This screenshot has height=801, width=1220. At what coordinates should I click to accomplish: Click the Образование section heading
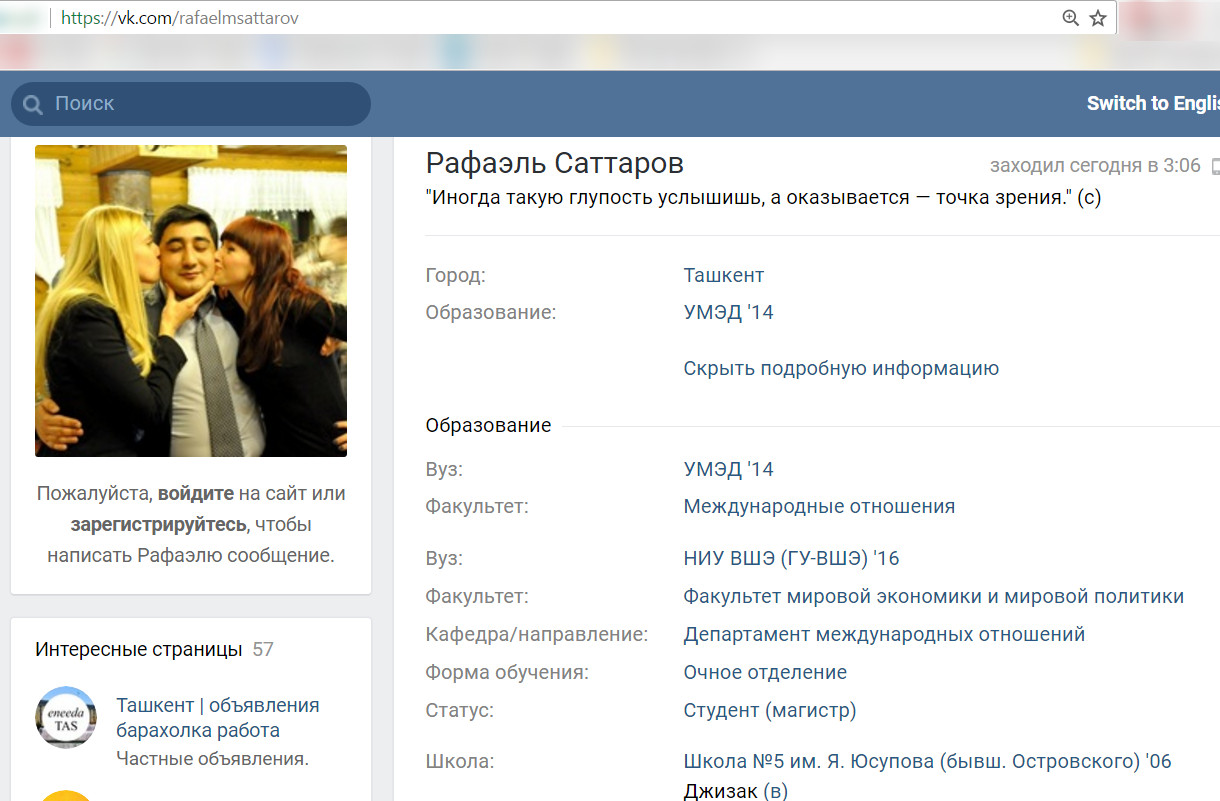pos(488,425)
